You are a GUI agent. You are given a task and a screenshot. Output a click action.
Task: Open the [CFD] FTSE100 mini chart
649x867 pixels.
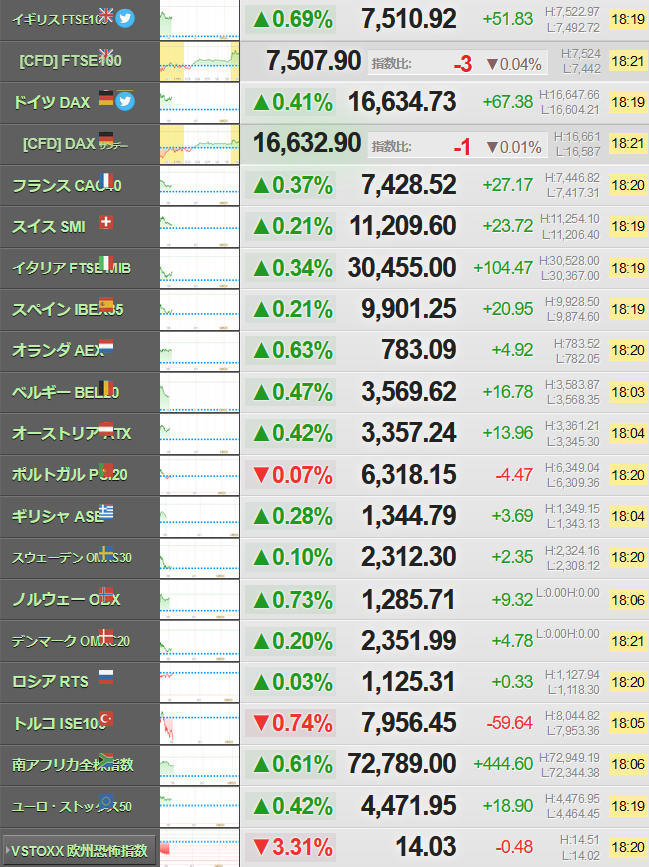(200, 62)
